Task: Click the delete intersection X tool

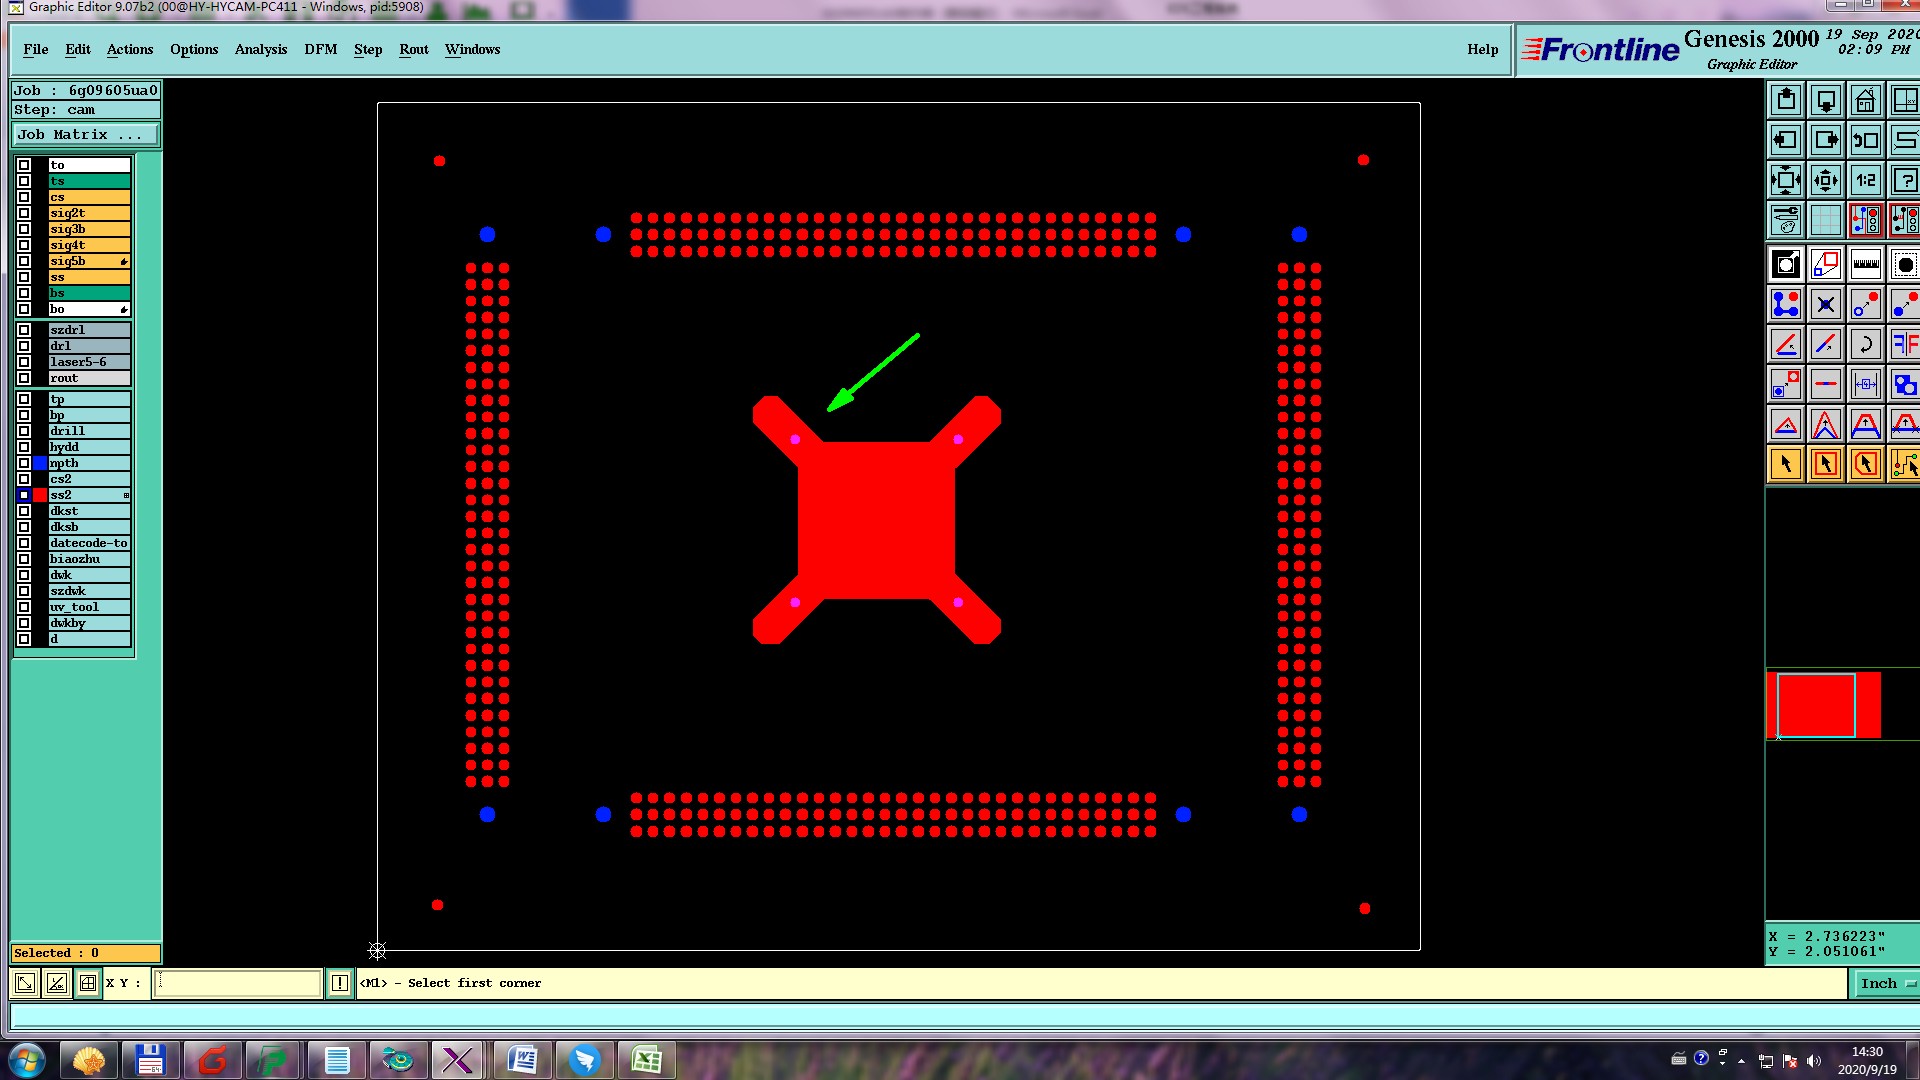Action: tap(1825, 305)
